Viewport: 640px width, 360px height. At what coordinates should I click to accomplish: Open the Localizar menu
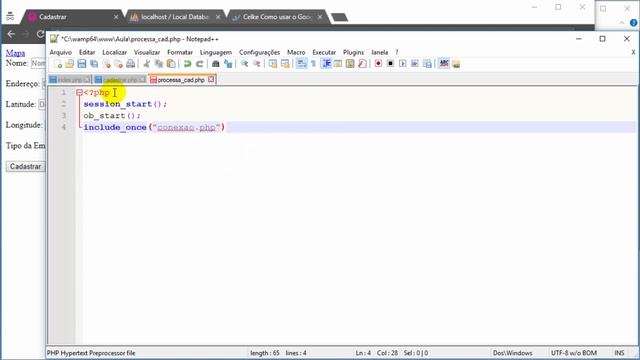point(114,52)
